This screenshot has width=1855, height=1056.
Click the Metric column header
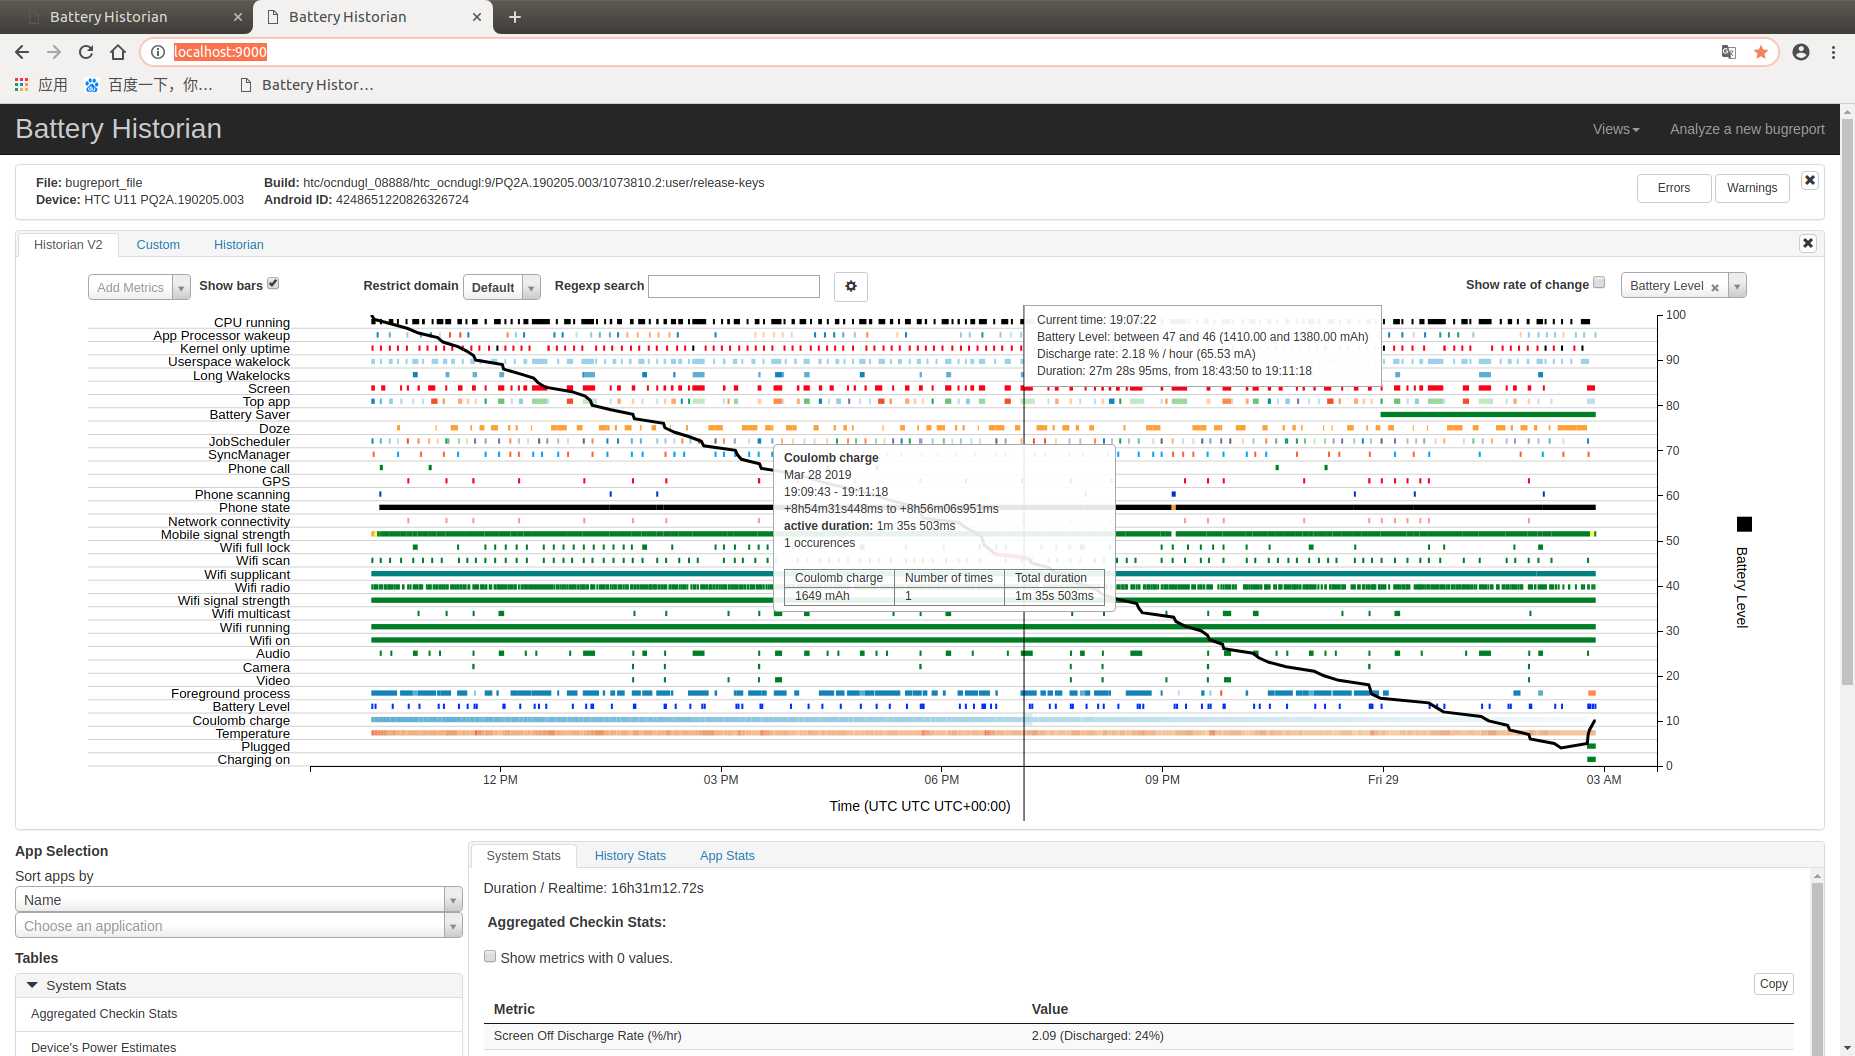[x=514, y=1009]
